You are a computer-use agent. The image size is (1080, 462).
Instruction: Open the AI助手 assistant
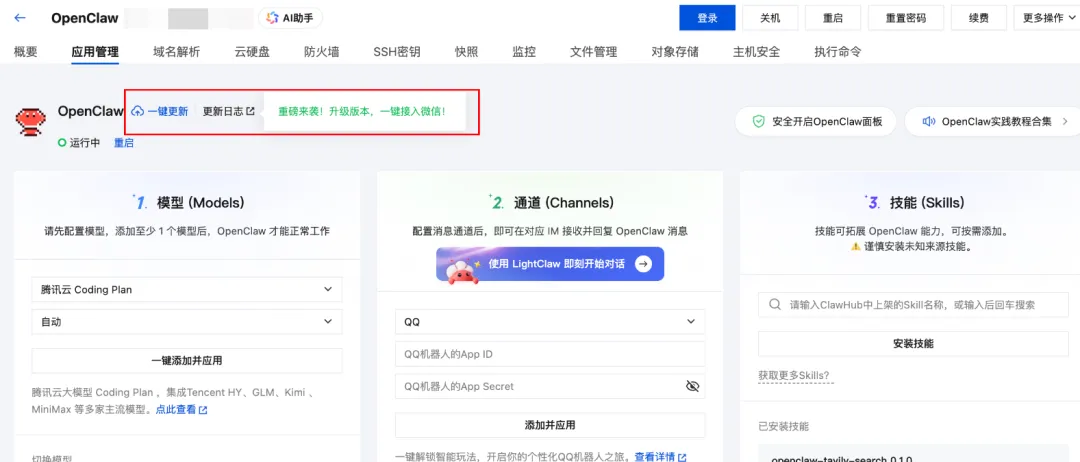[x=290, y=18]
